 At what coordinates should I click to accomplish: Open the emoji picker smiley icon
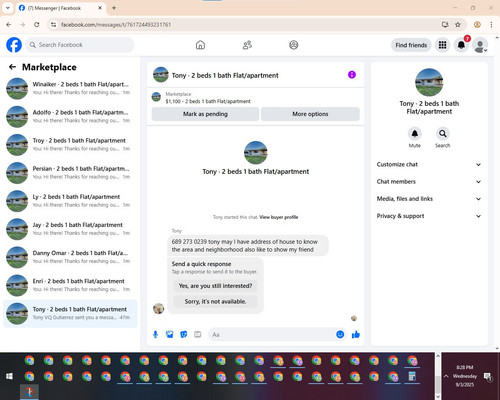(340, 334)
